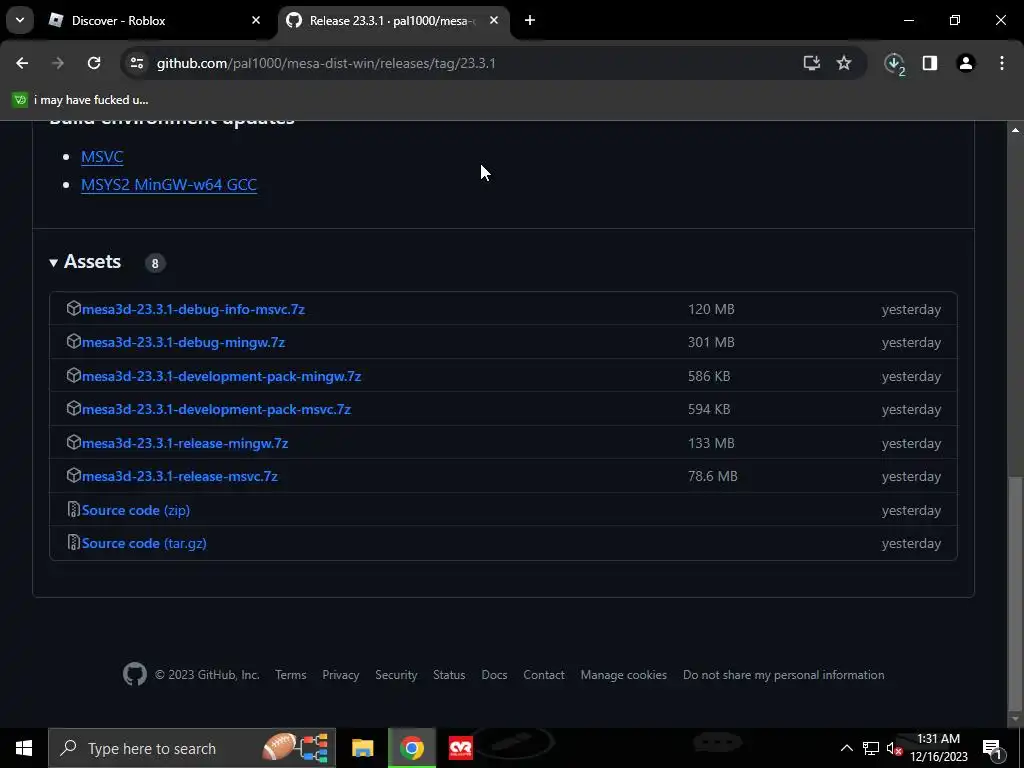This screenshot has width=1024, height=768.
Task: Open the Windows Start menu
Action: coord(24,748)
